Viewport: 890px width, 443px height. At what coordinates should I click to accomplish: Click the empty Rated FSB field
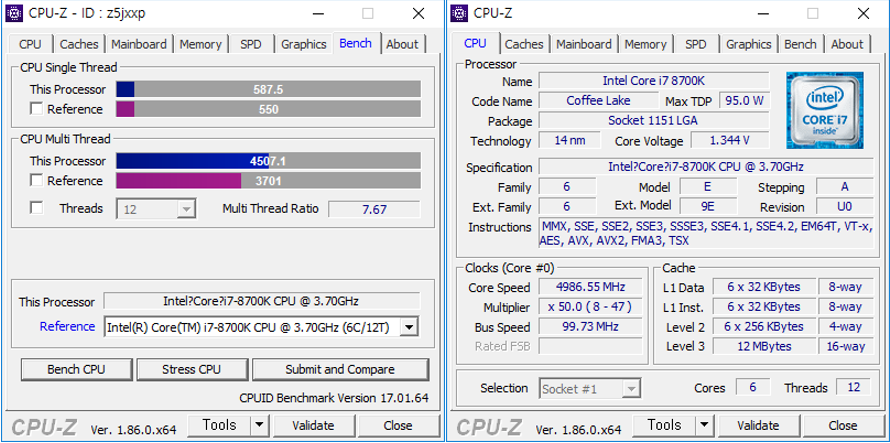590,346
